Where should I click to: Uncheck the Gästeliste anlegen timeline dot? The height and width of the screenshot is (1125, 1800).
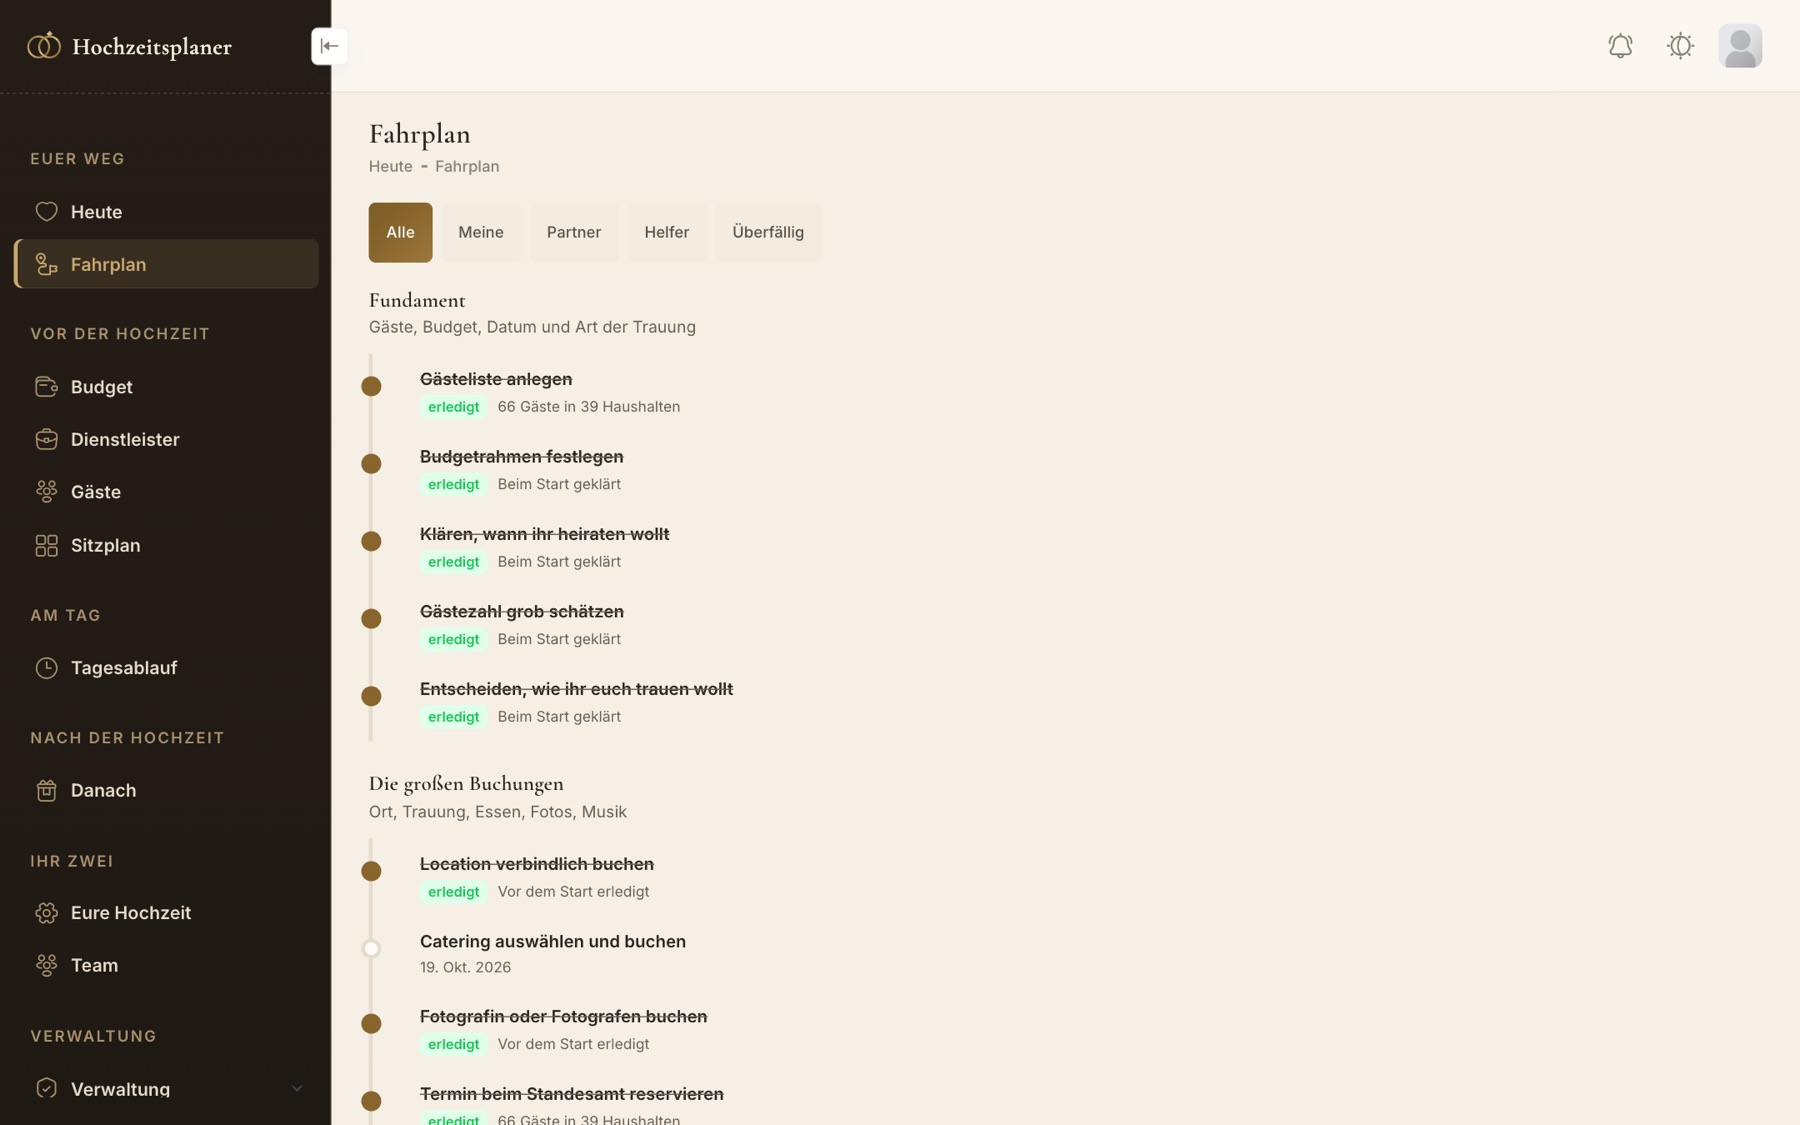pos(371,386)
